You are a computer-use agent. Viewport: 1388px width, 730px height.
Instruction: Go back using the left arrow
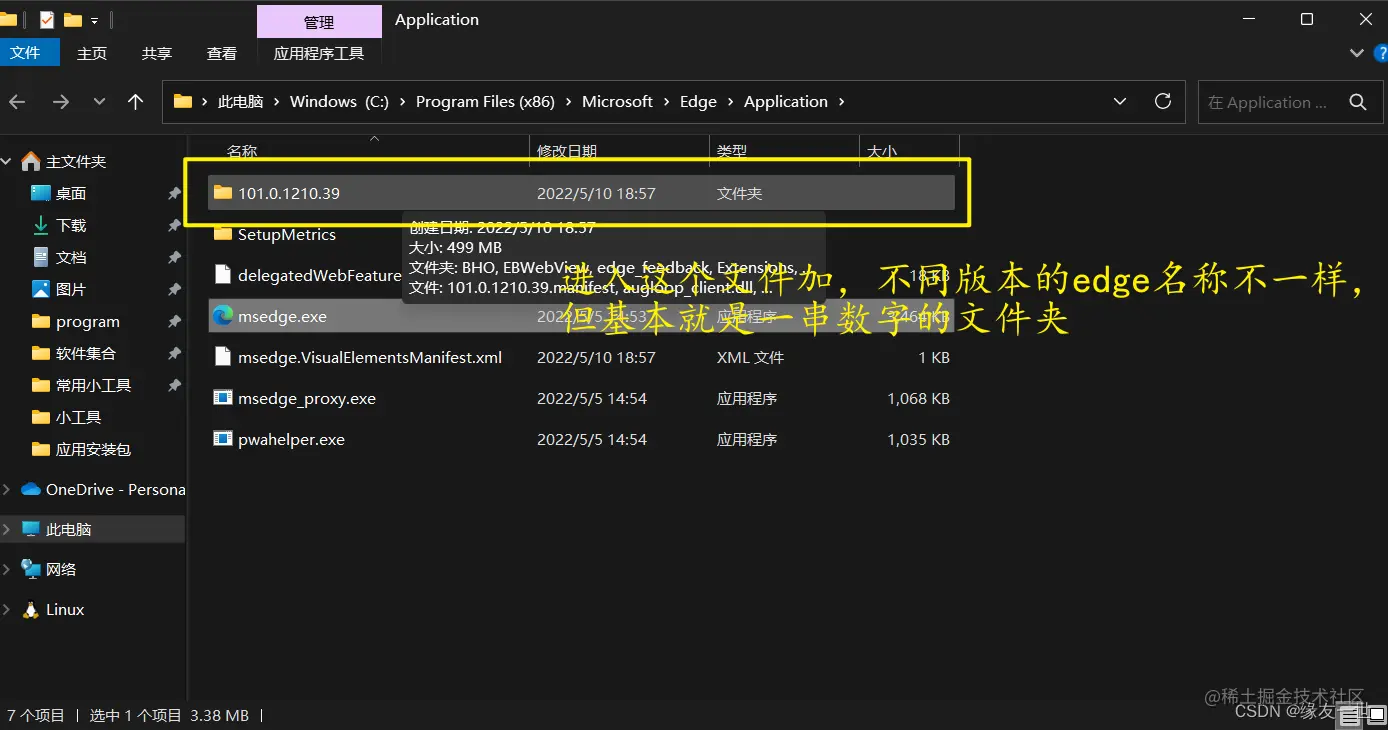(x=17, y=102)
